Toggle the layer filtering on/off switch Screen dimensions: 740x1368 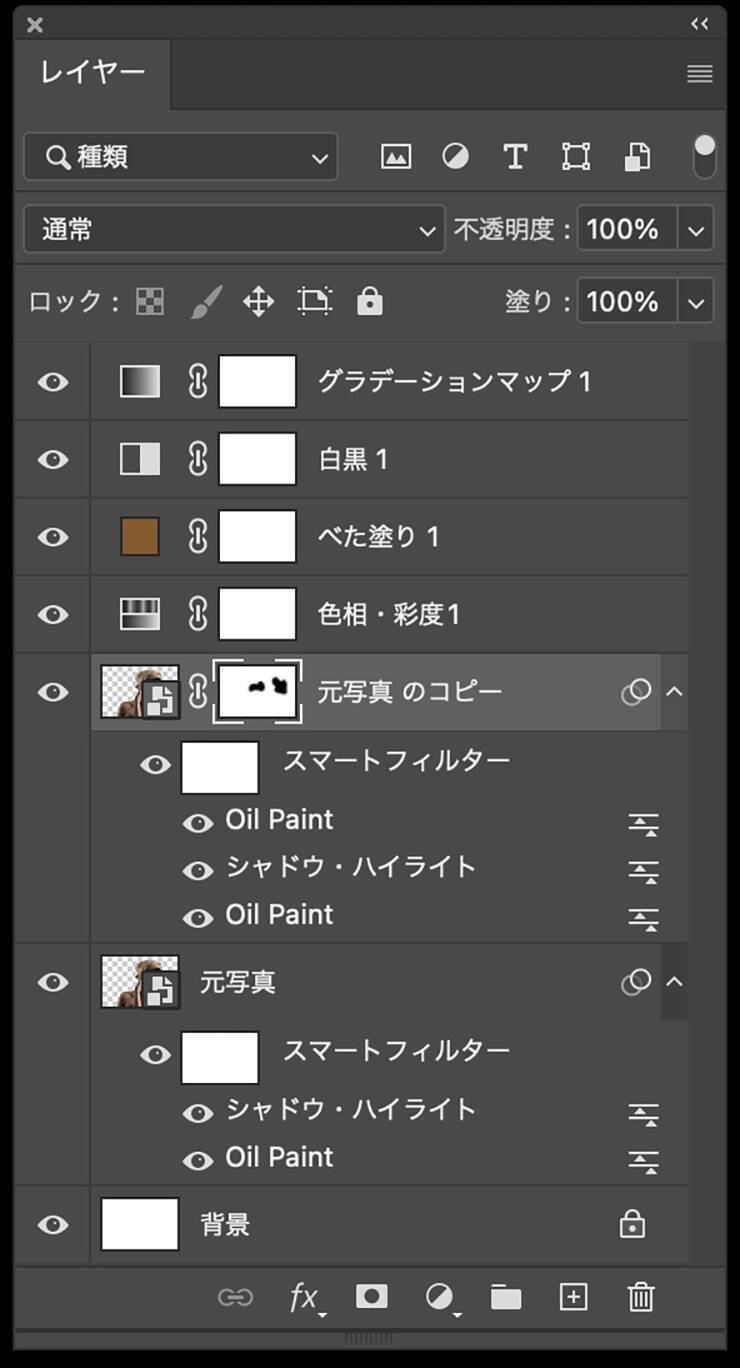[705, 157]
